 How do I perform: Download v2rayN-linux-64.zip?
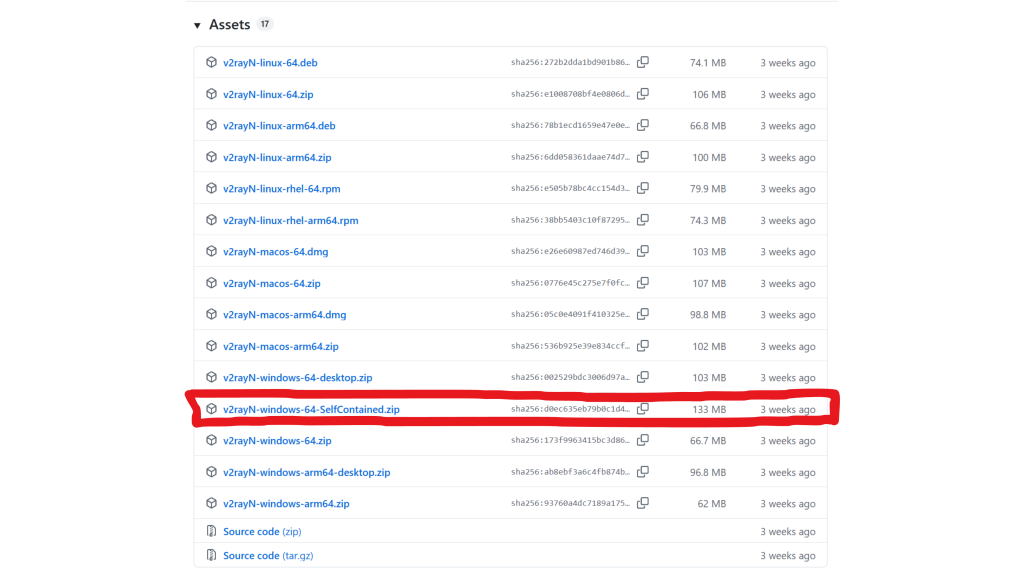268,94
